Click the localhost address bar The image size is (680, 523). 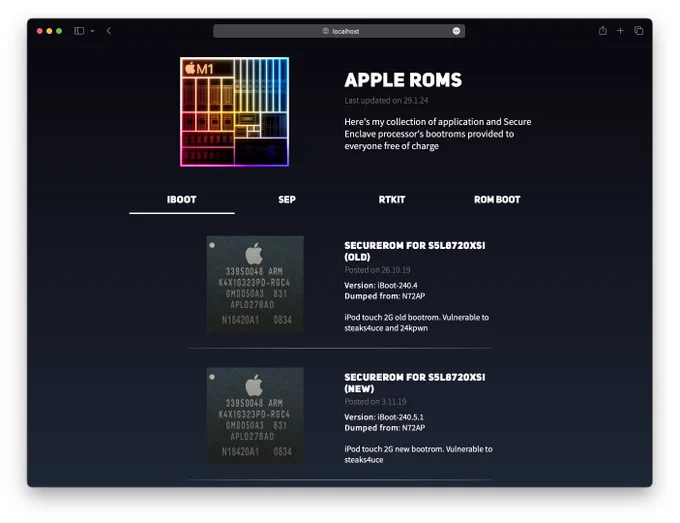339,31
